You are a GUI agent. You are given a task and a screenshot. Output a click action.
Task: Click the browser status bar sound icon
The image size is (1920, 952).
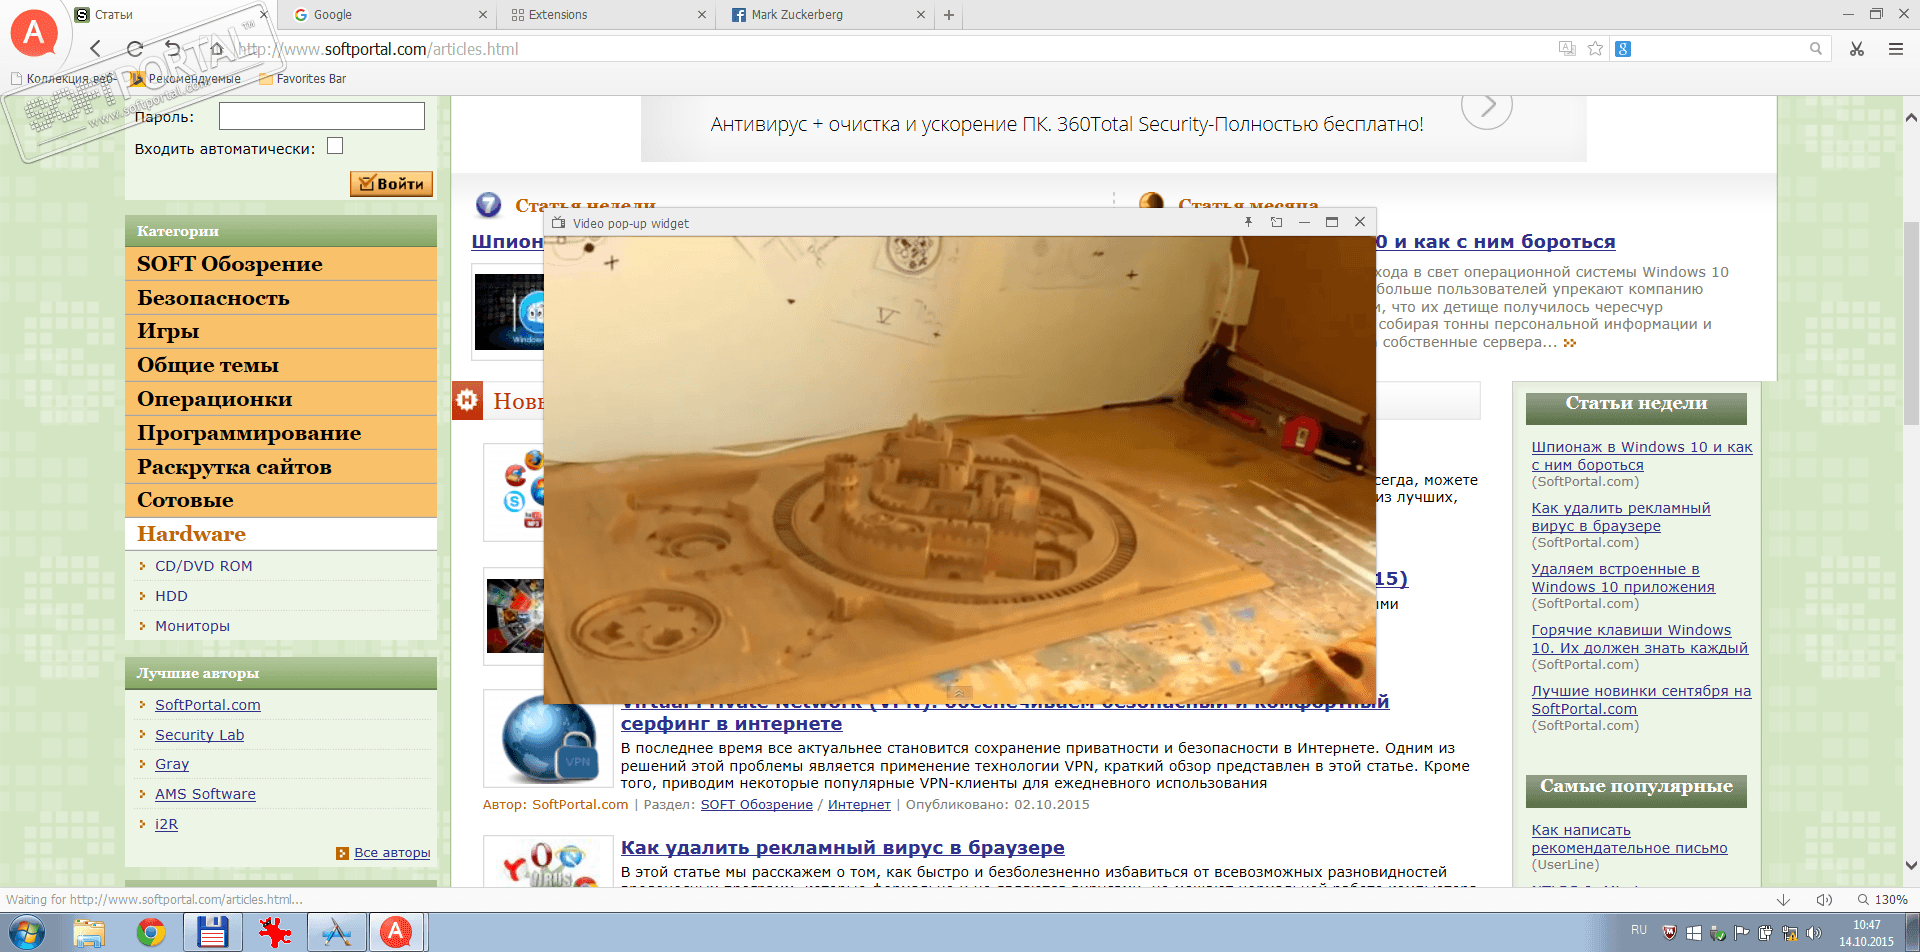click(1824, 900)
